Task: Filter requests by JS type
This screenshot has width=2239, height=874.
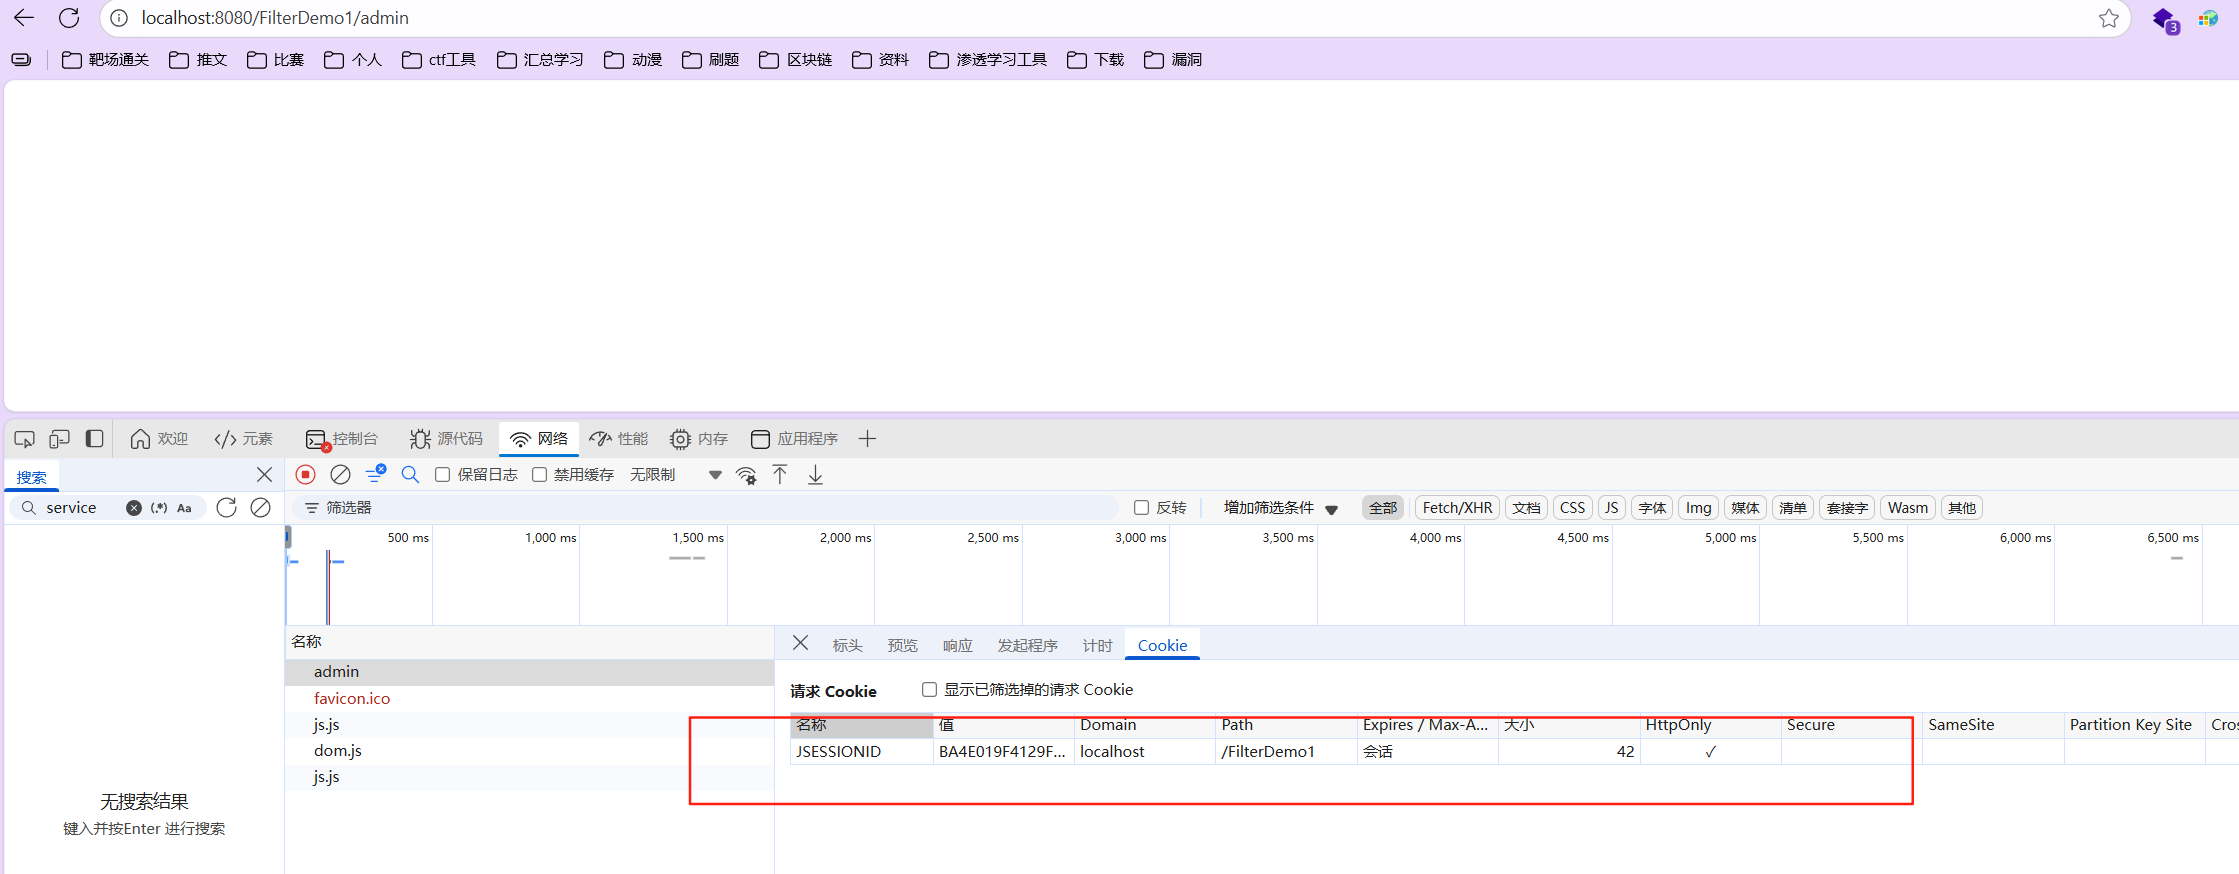Action: [x=1611, y=508]
